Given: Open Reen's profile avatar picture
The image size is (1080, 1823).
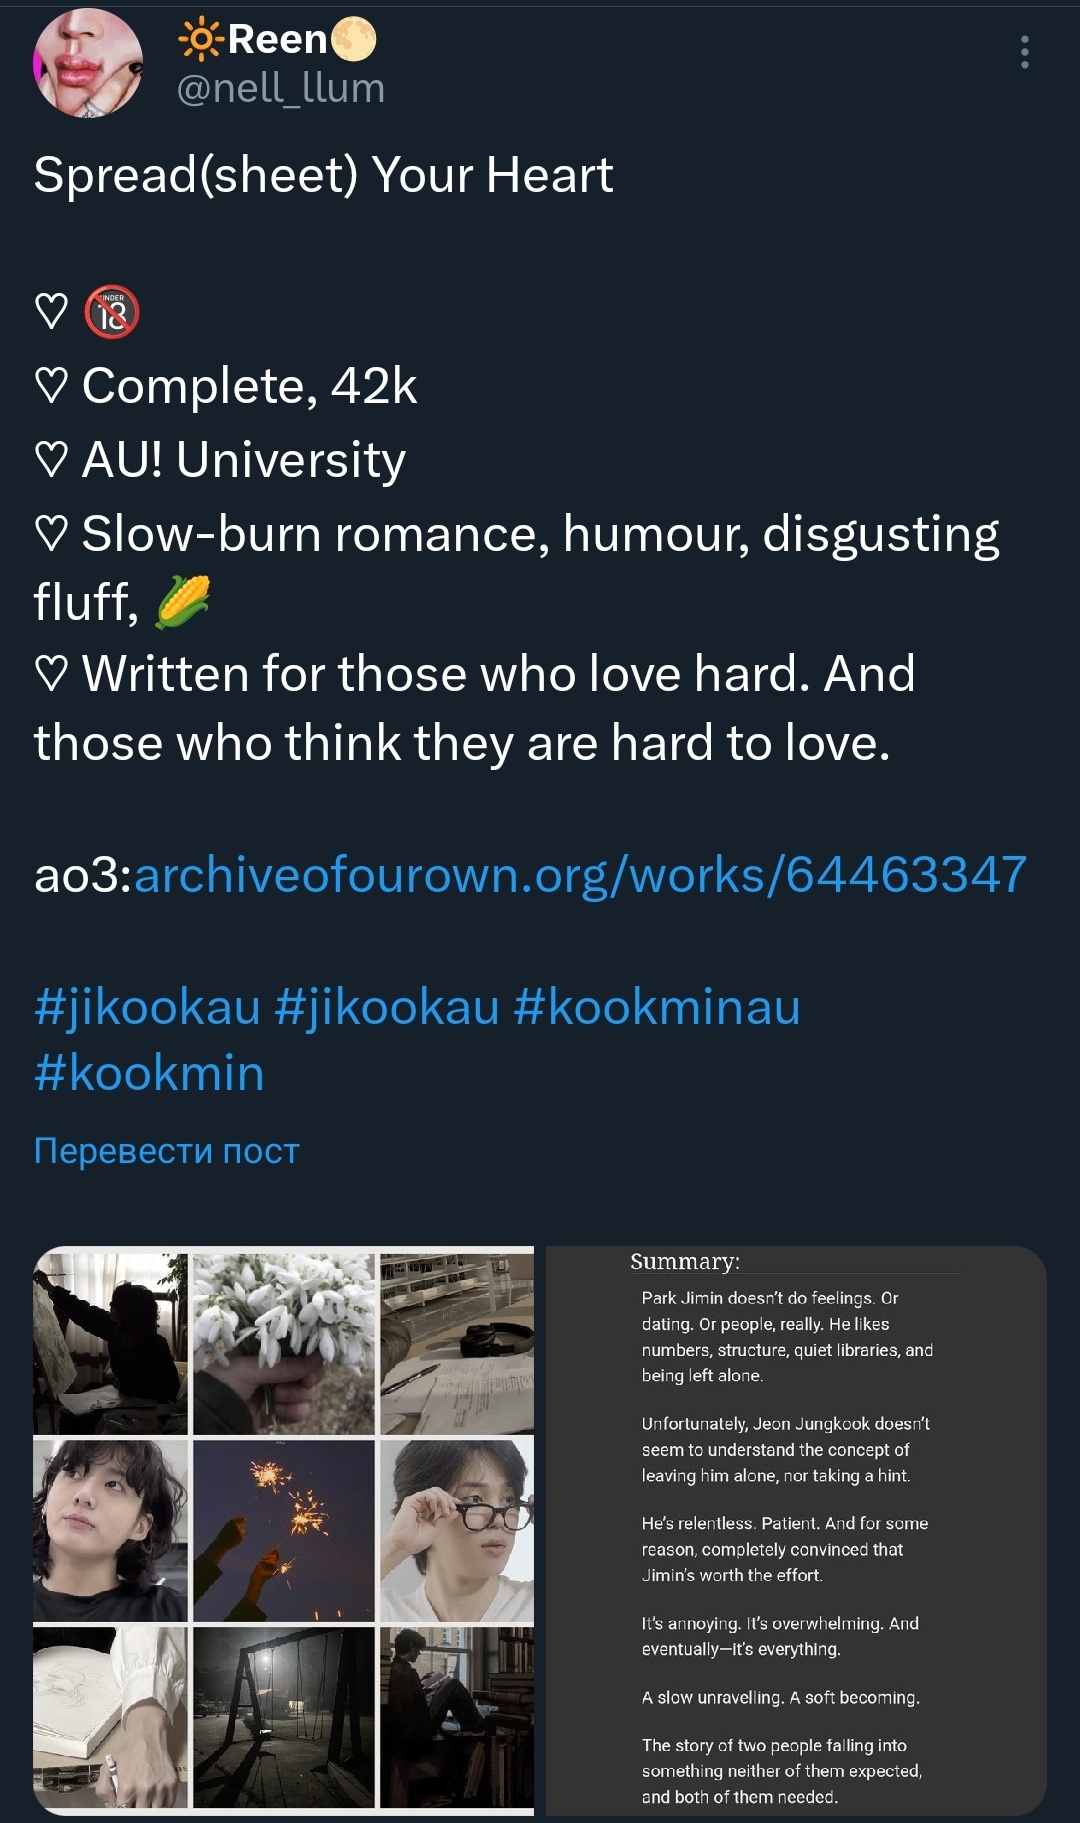Looking at the screenshot, I should coord(88,63).
